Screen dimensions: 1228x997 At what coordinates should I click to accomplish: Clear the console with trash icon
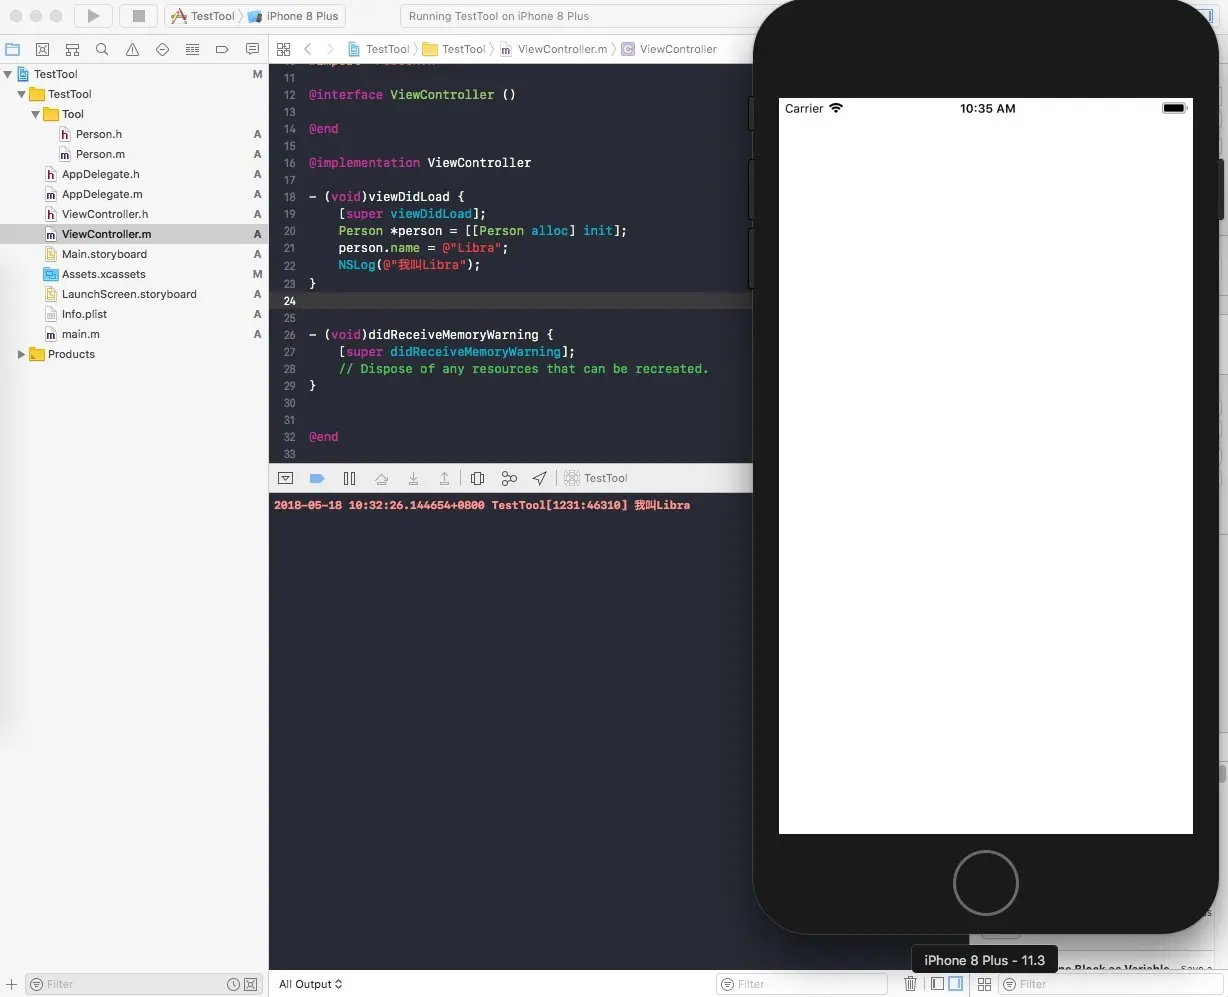pyautogui.click(x=910, y=984)
